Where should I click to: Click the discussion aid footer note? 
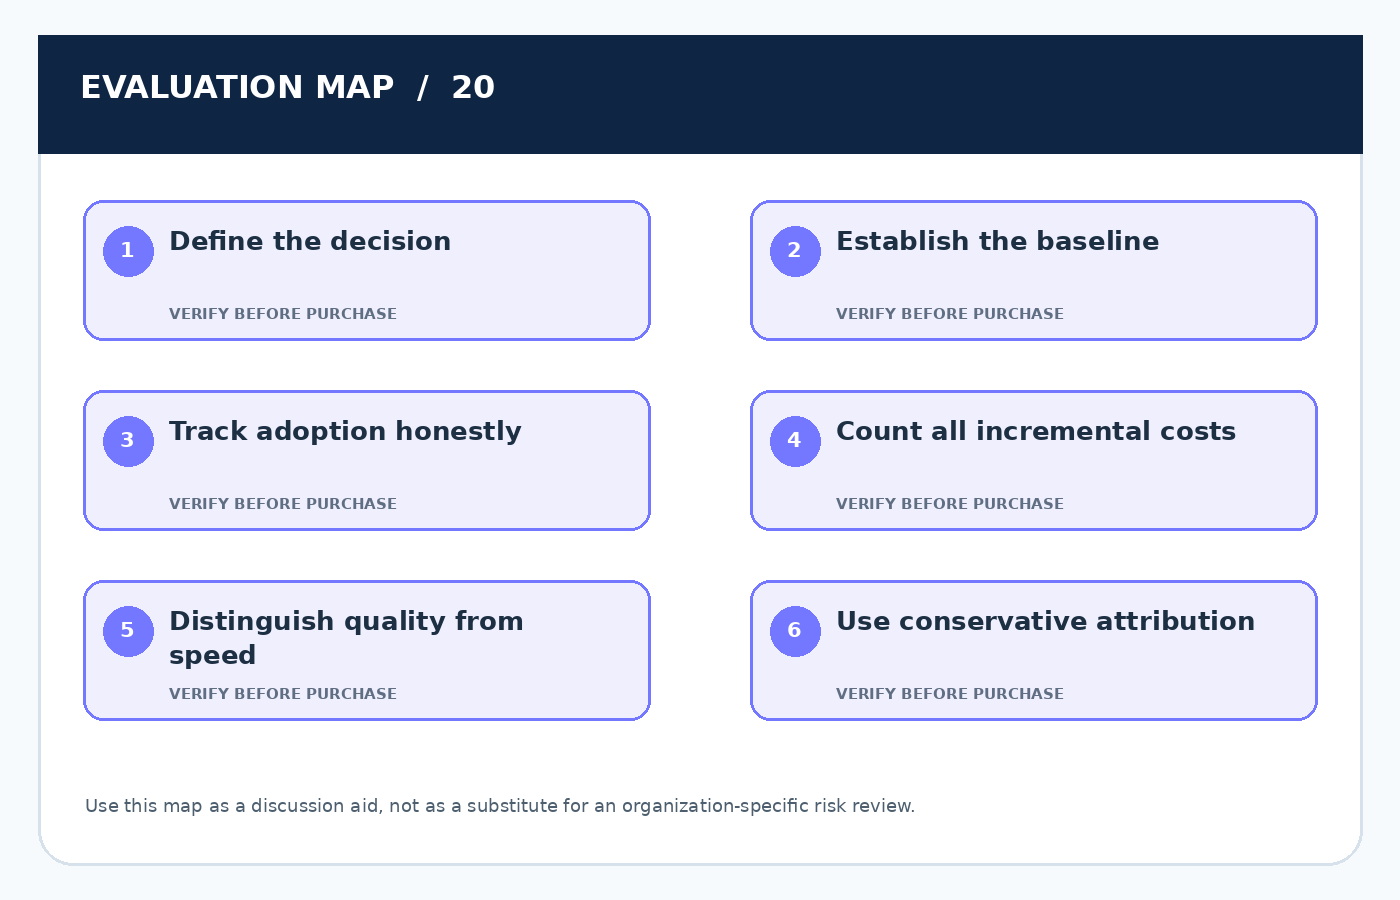pyautogui.click(x=500, y=806)
